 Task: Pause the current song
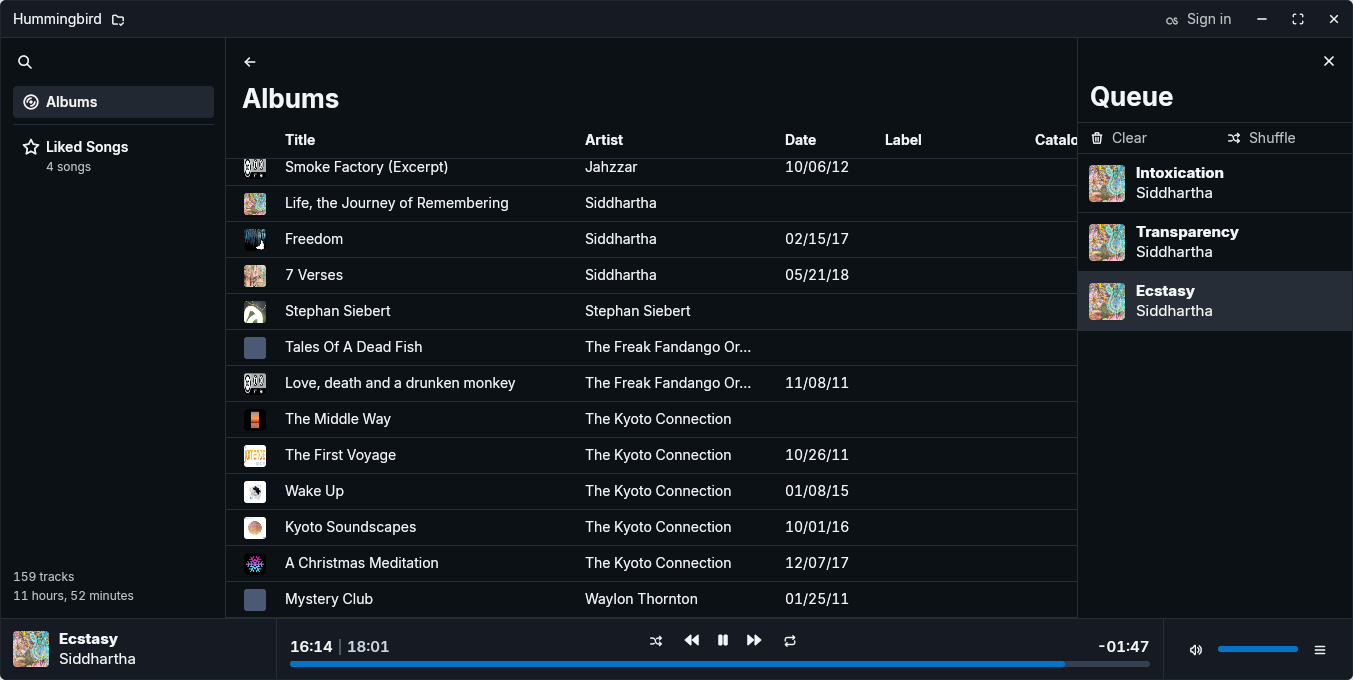(723, 640)
